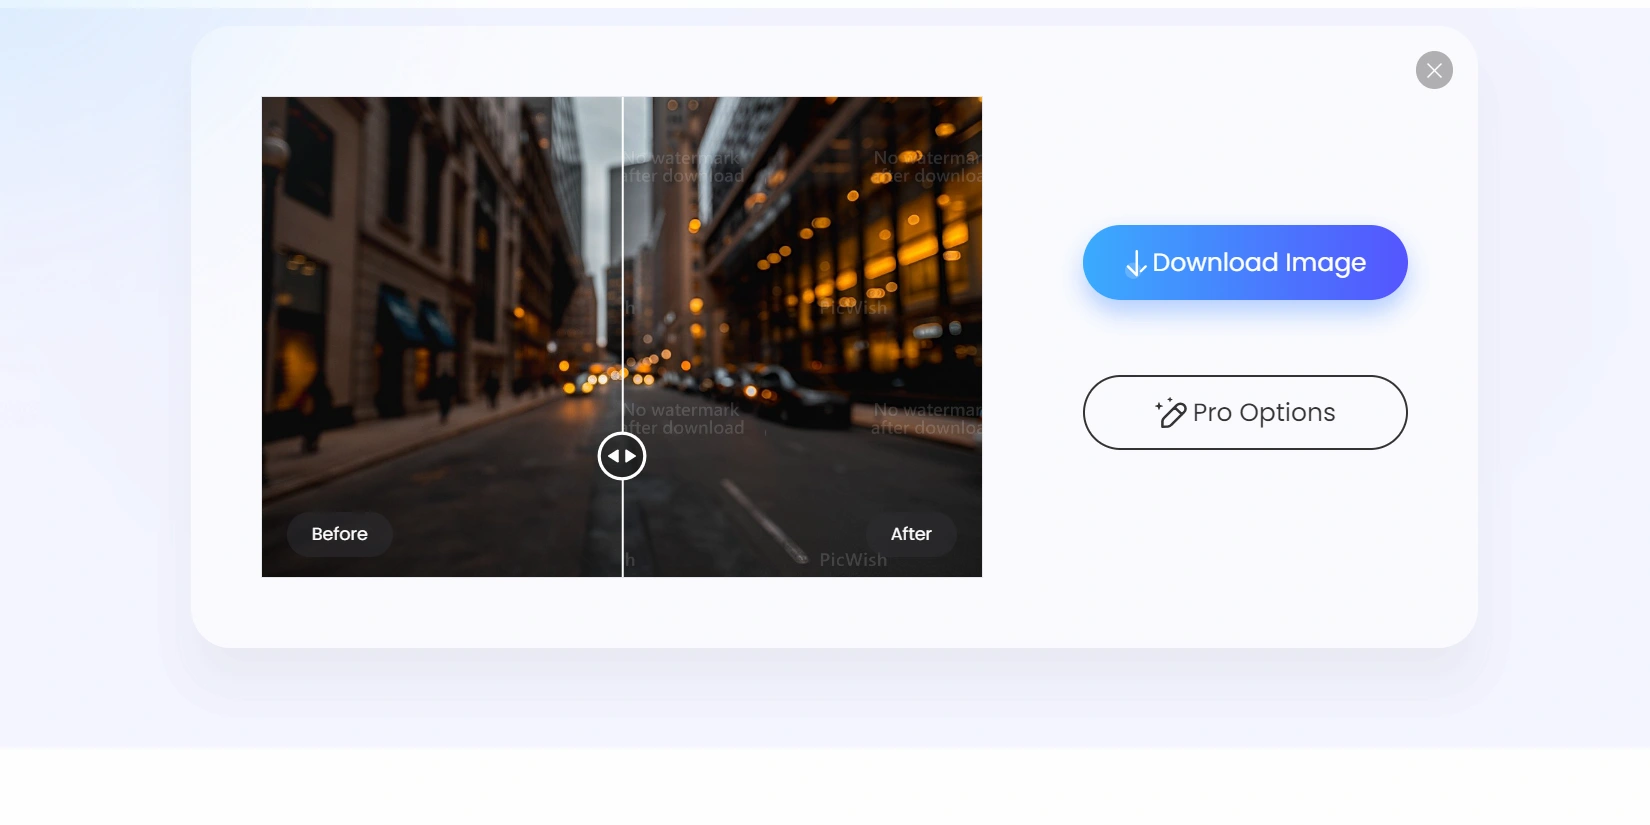Viewport: 1650px width, 825px height.
Task: Click the left arrow on the slider handle
Action: click(x=613, y=456)
